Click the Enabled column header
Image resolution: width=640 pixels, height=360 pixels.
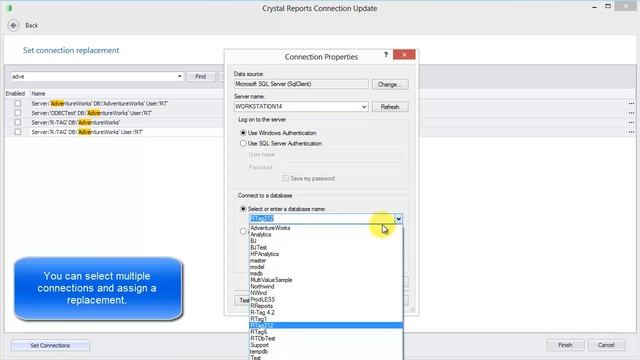[15, 93]
